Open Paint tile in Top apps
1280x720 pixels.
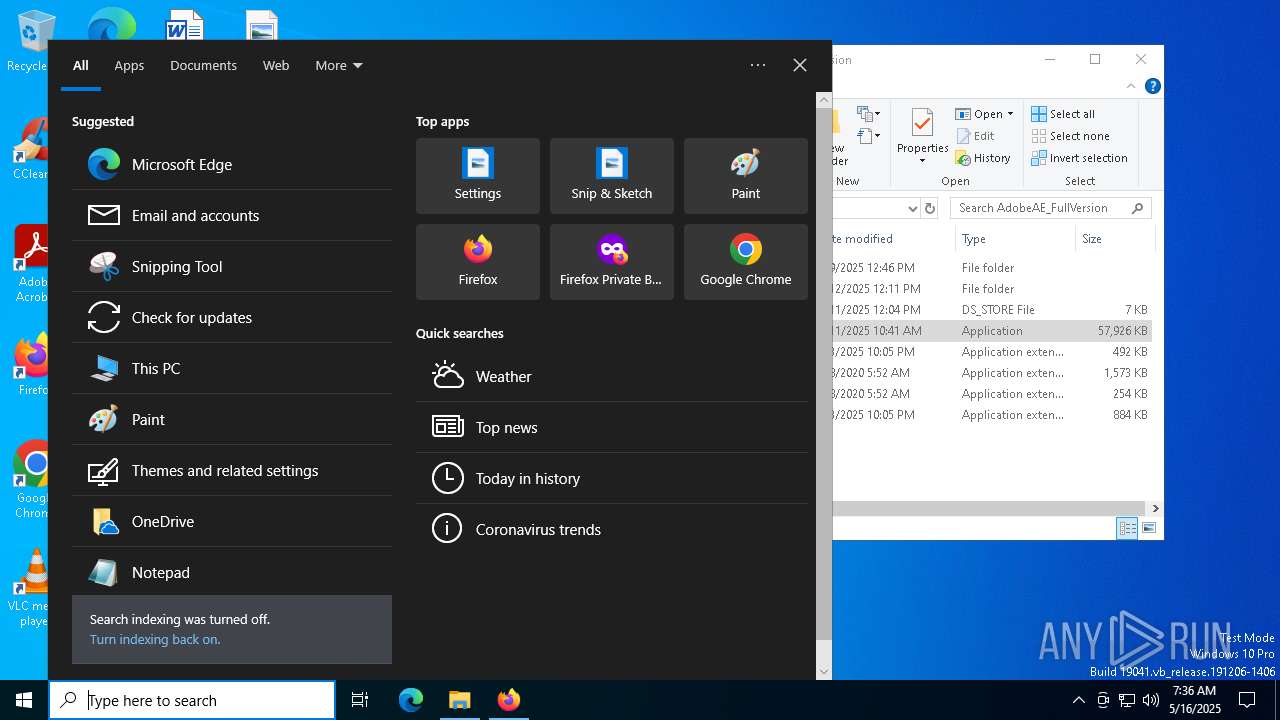(x=746, y=176)
